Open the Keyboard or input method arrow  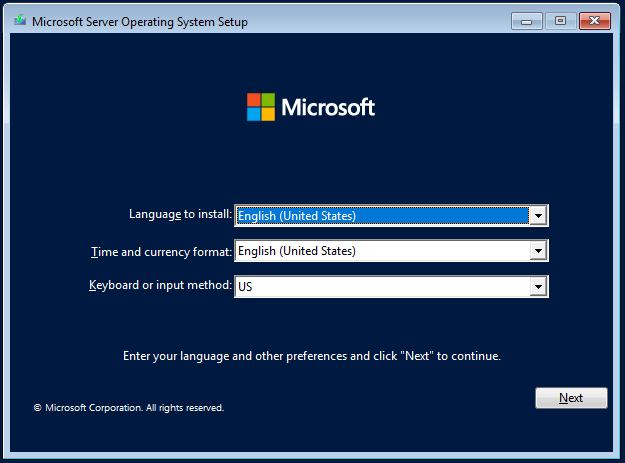point(538,286)
